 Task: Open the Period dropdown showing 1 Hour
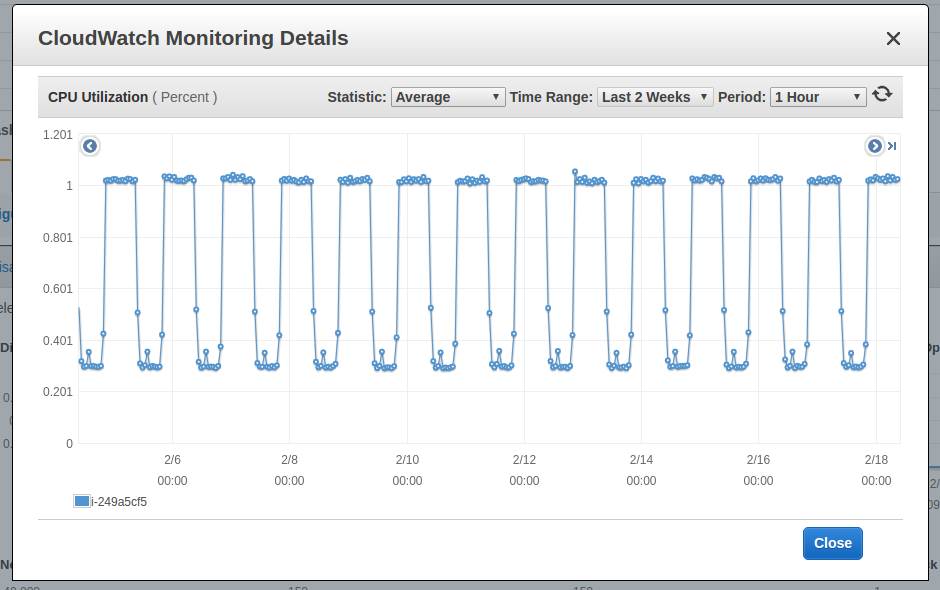click(818, 97)
